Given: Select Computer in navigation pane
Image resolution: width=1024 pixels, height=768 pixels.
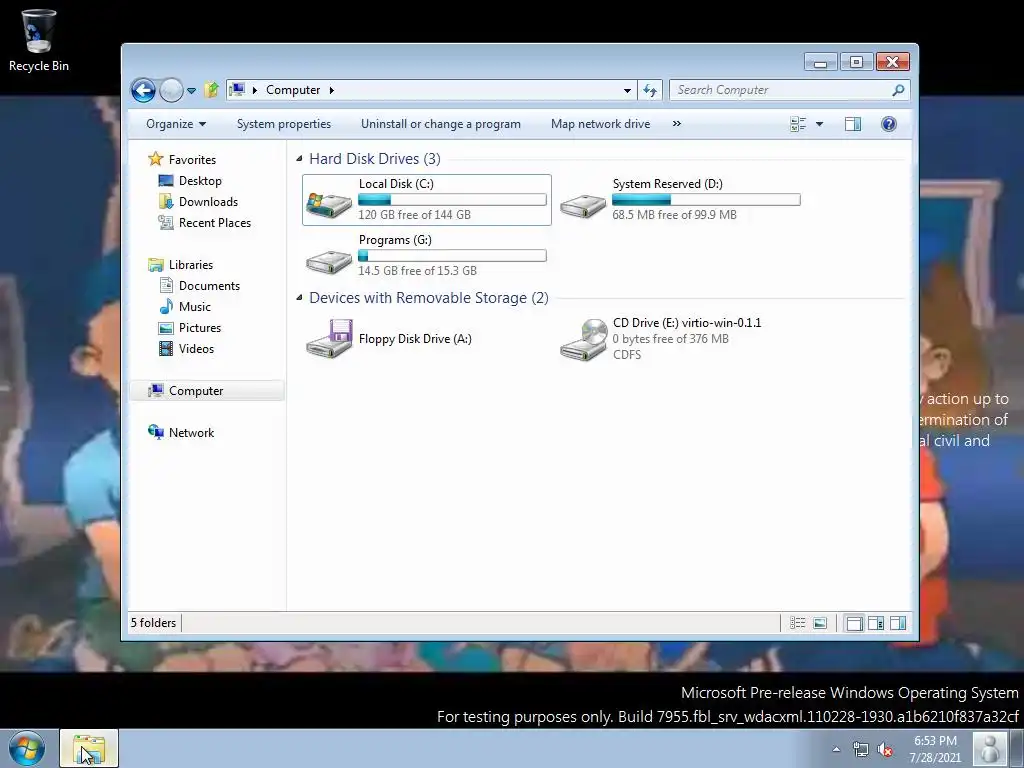Looking at the screenshot, I should [208, 391].
